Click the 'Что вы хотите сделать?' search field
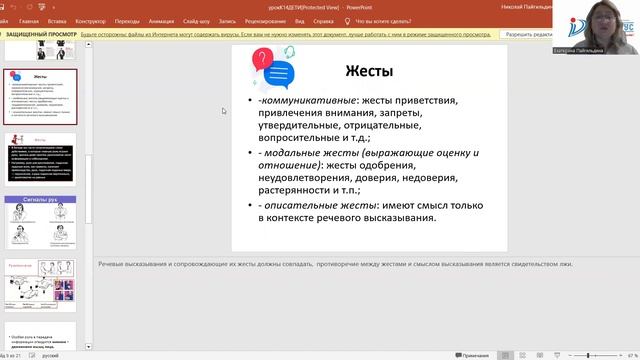Viewport: 640px width, 360px height. 383,21
